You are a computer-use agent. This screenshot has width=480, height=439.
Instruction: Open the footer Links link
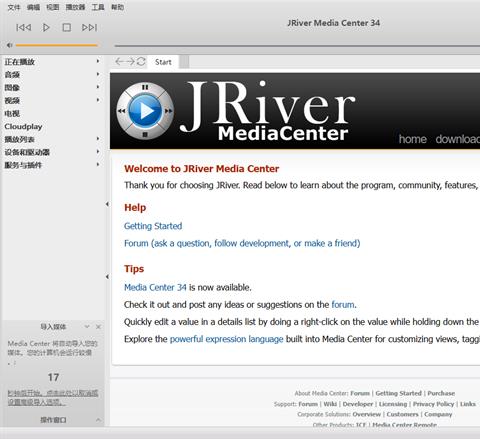(x=468, y=404)
